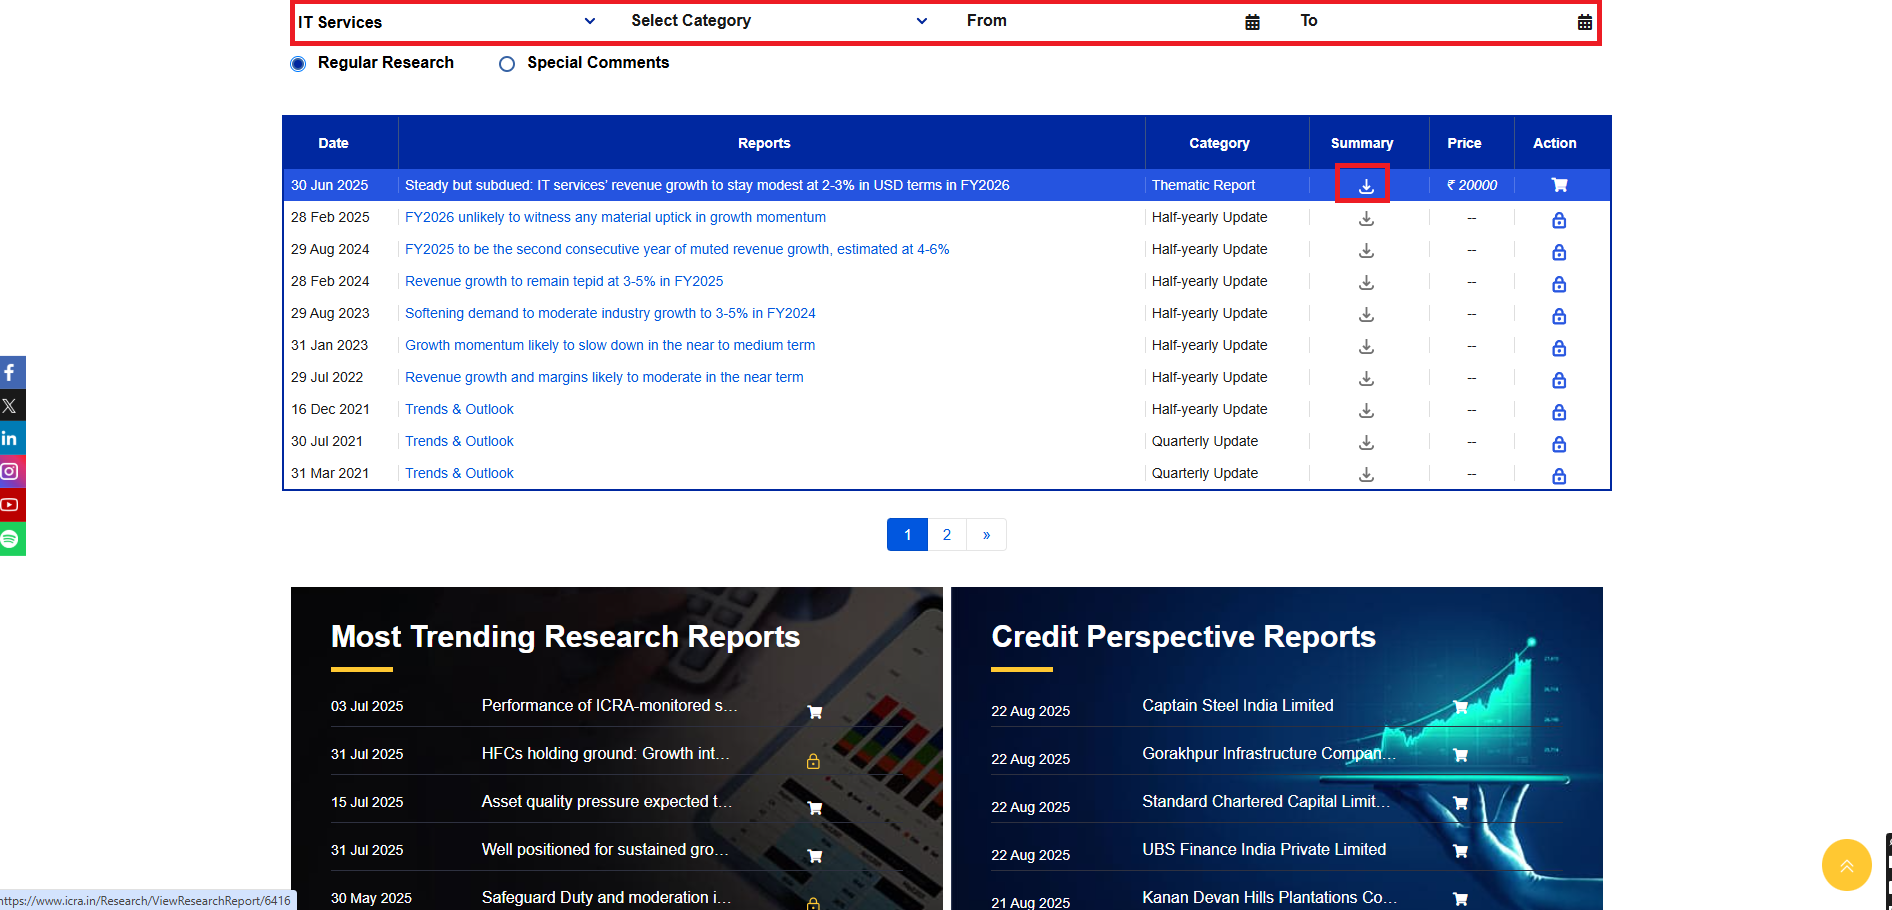Image resolution: width=1892 pixels, height=910 pixels.
Task: Open the From date calendar picker
Action: [1251, 22]
